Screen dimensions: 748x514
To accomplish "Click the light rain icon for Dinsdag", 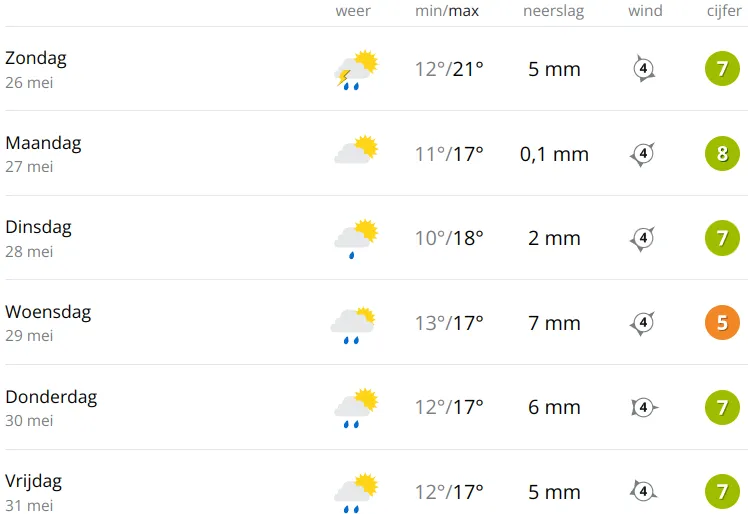I will 356,239.
